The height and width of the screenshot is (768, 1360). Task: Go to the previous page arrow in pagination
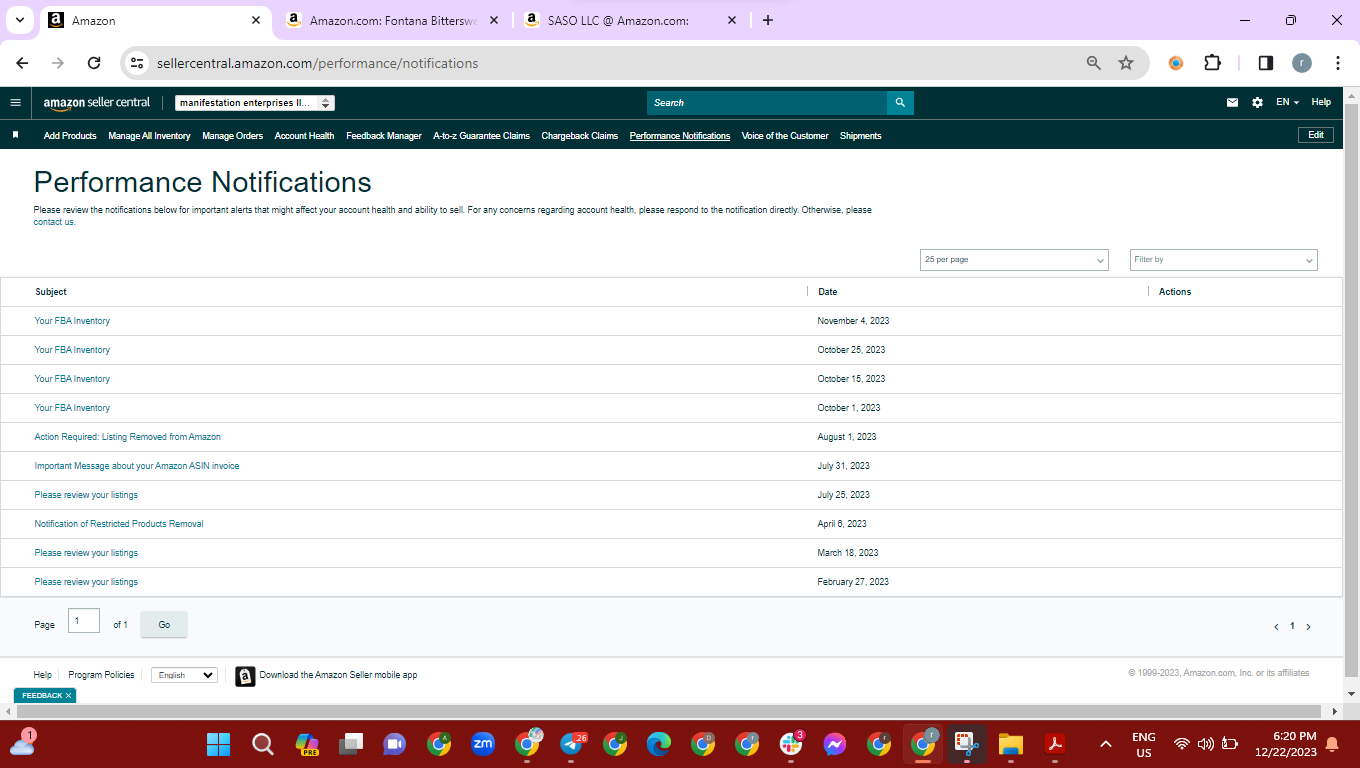coord(1276,627)
